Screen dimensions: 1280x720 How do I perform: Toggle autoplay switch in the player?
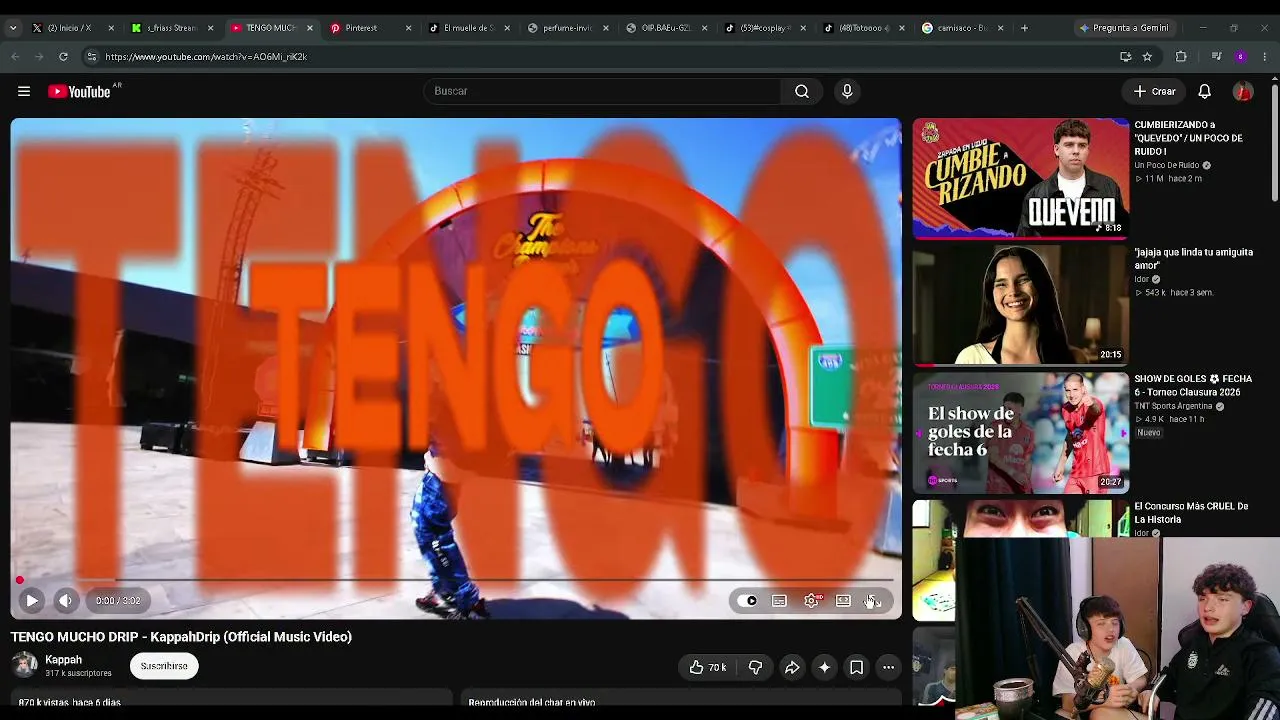pyautogui.click(x=750, y=600)
